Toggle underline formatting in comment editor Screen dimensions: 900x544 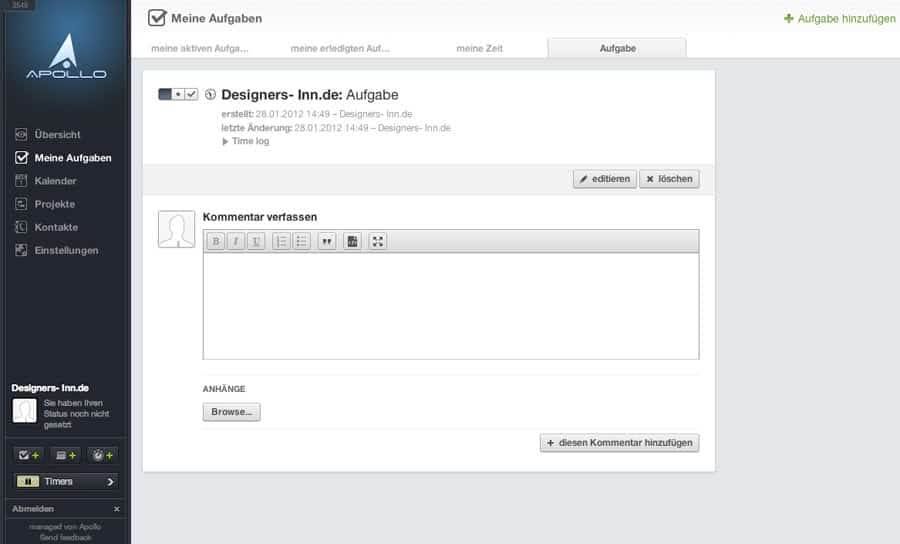tap(256, 241)
